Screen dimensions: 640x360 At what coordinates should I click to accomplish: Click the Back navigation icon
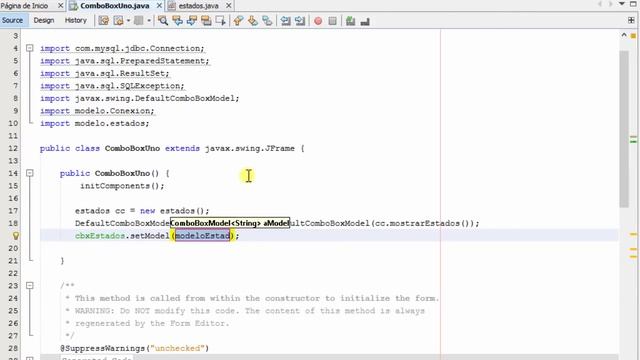(118, 21)
